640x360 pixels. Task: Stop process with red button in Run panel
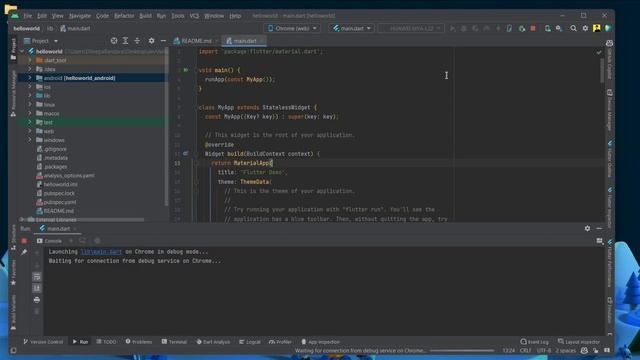click(24, 241)
